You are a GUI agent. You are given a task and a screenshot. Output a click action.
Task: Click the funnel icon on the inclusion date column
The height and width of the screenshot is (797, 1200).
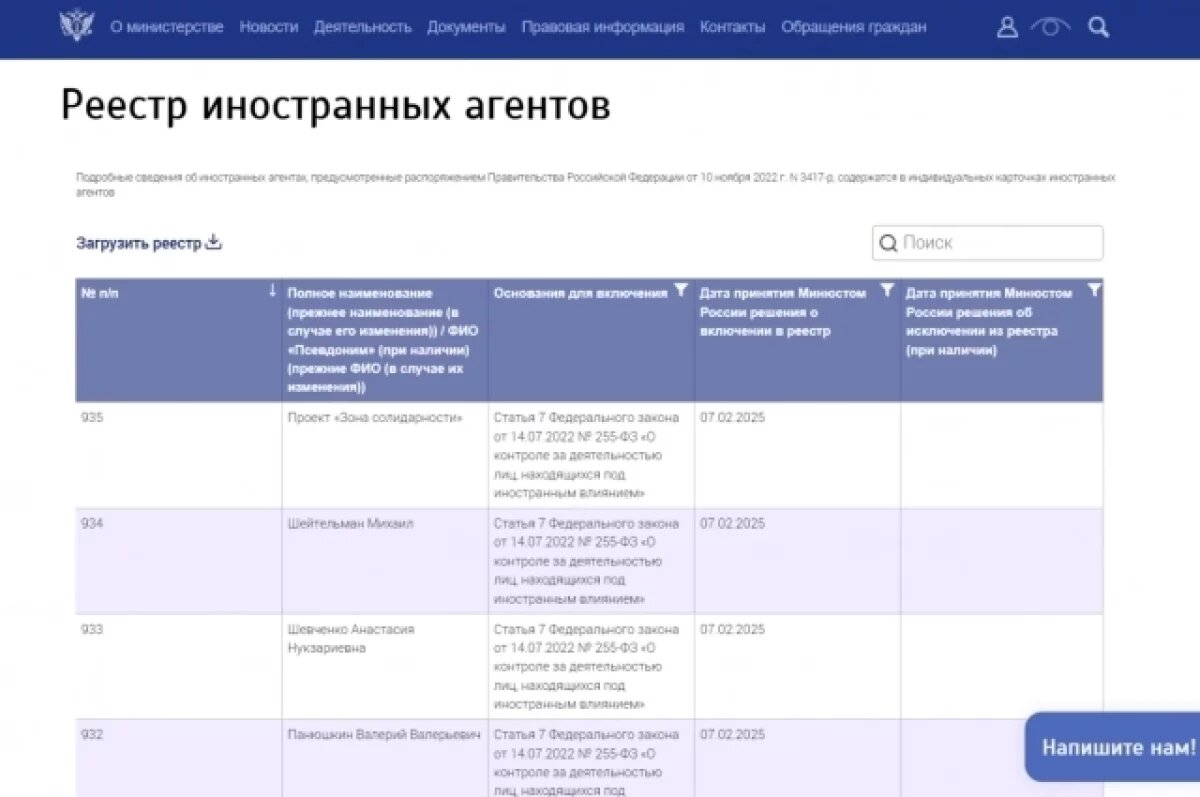(888, 290)
